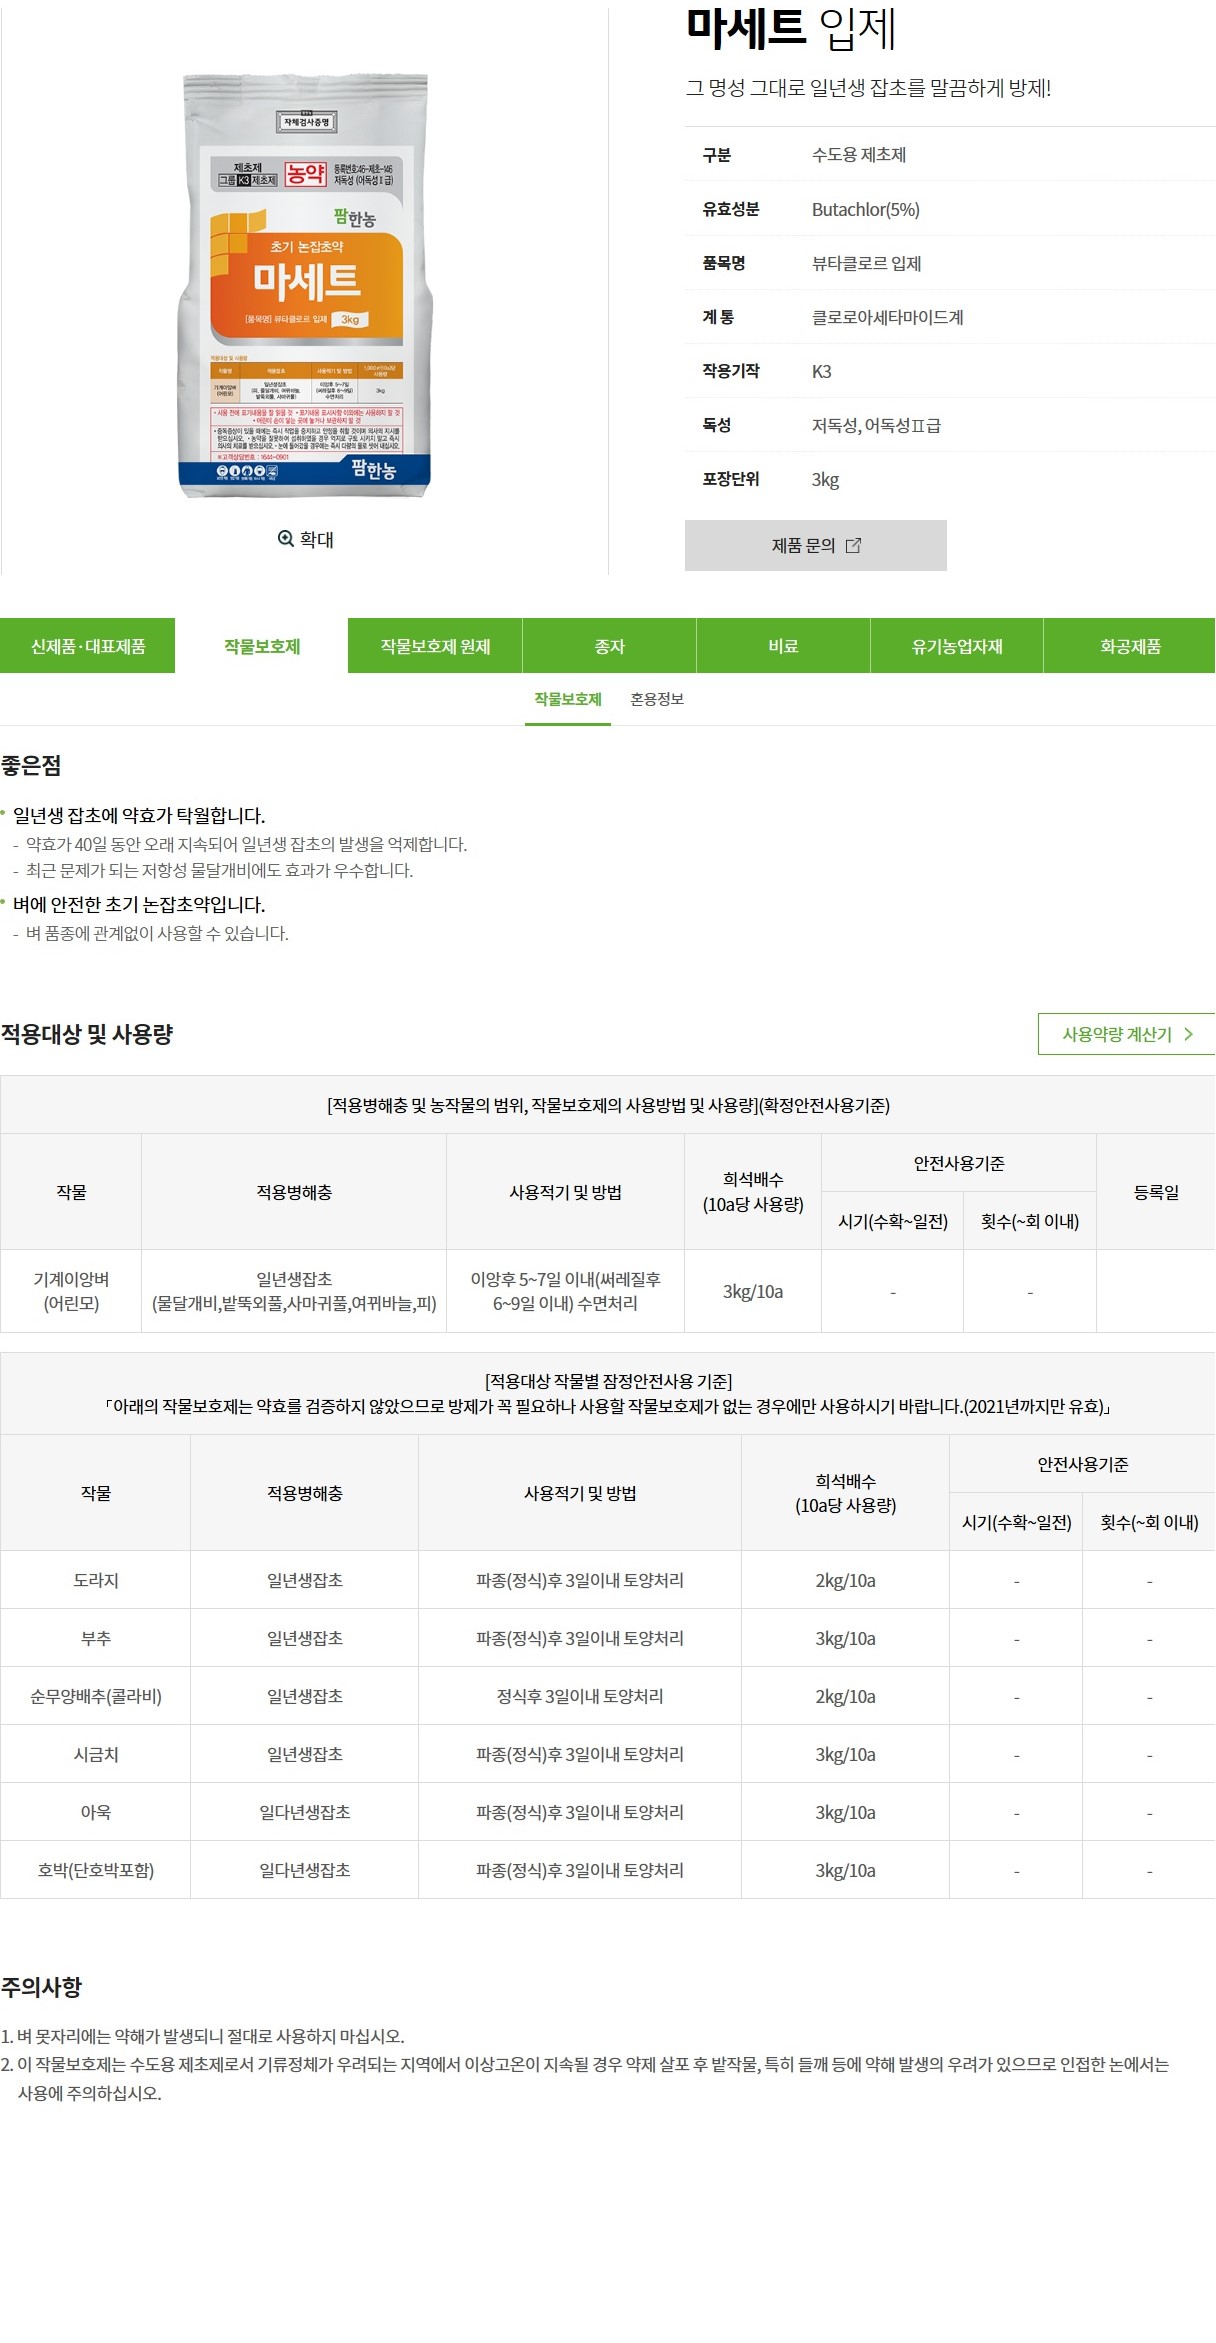Open the 비료 tab
Viewport: 1216px width, 2343px height.
[x=783, y=646]
